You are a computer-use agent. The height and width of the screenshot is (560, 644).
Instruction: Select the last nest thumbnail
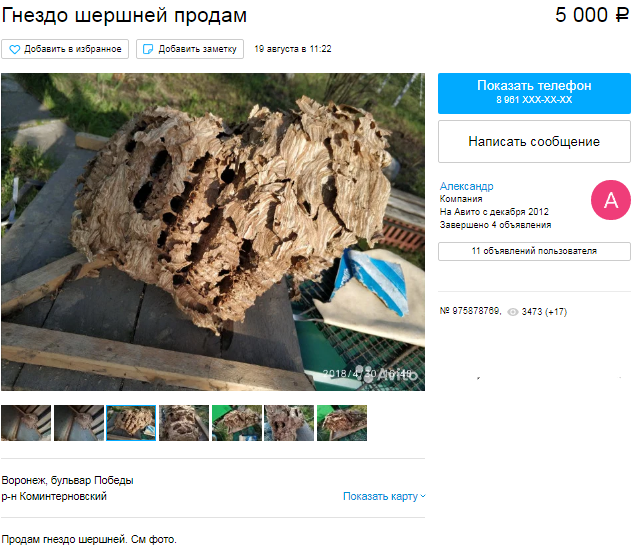tap(342, 423)
